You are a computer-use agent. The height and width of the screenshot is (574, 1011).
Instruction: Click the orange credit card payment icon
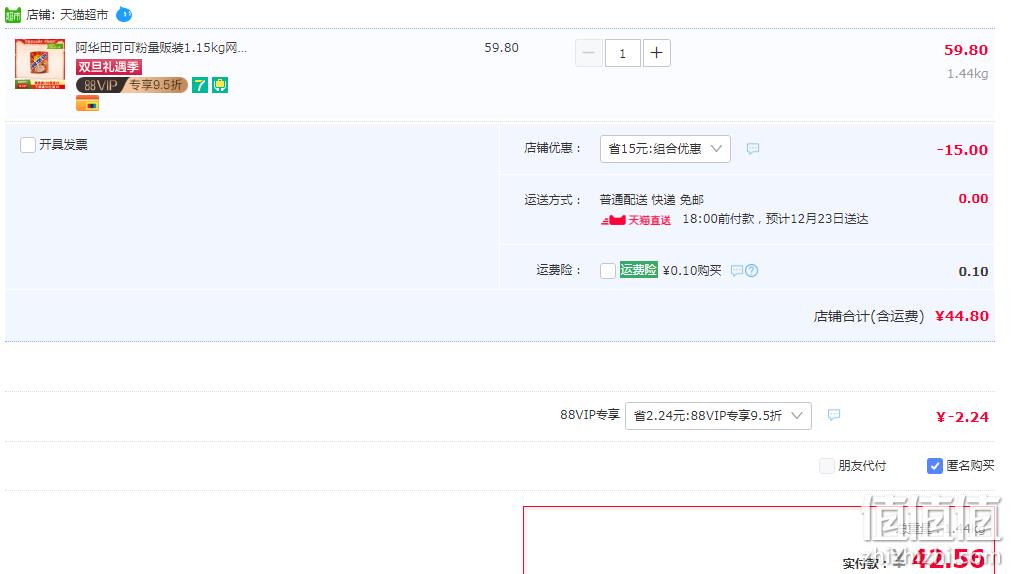coord(87,103)
